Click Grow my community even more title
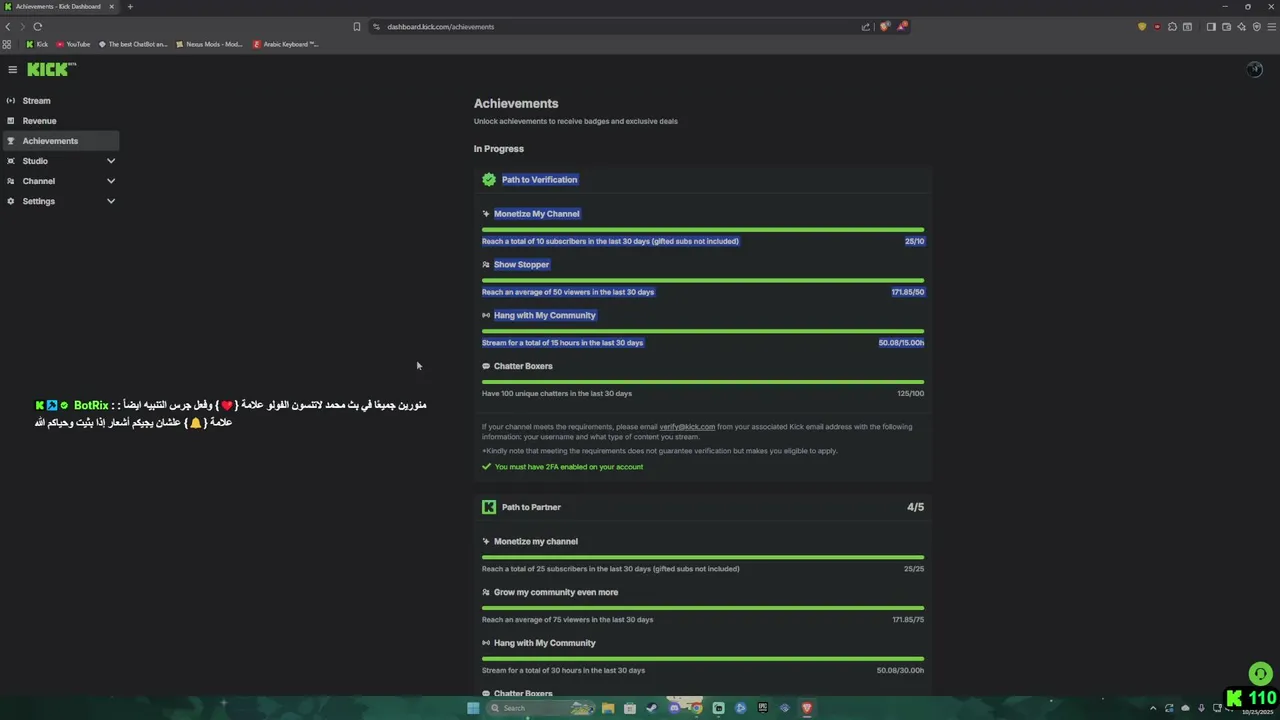The height and width of the screenshot is (720, 1280). pos(556,593)
